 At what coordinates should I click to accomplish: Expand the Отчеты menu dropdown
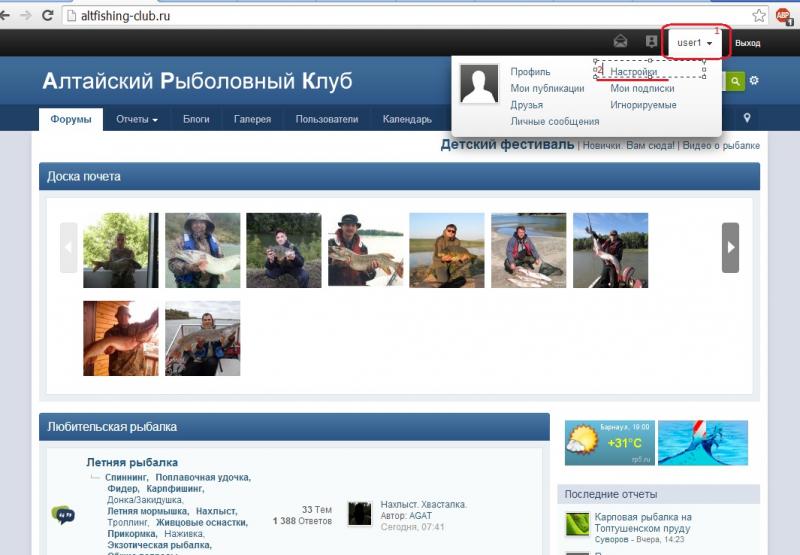136,119
